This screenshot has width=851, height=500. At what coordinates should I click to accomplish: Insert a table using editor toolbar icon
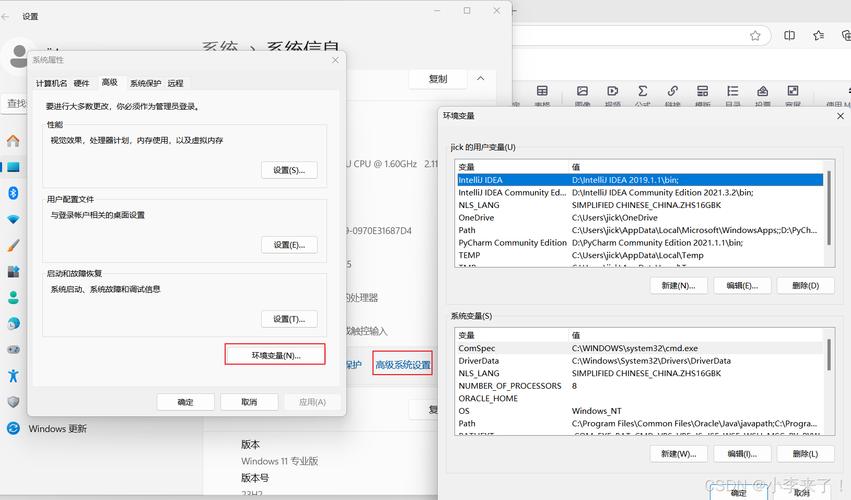click(542, 91)
